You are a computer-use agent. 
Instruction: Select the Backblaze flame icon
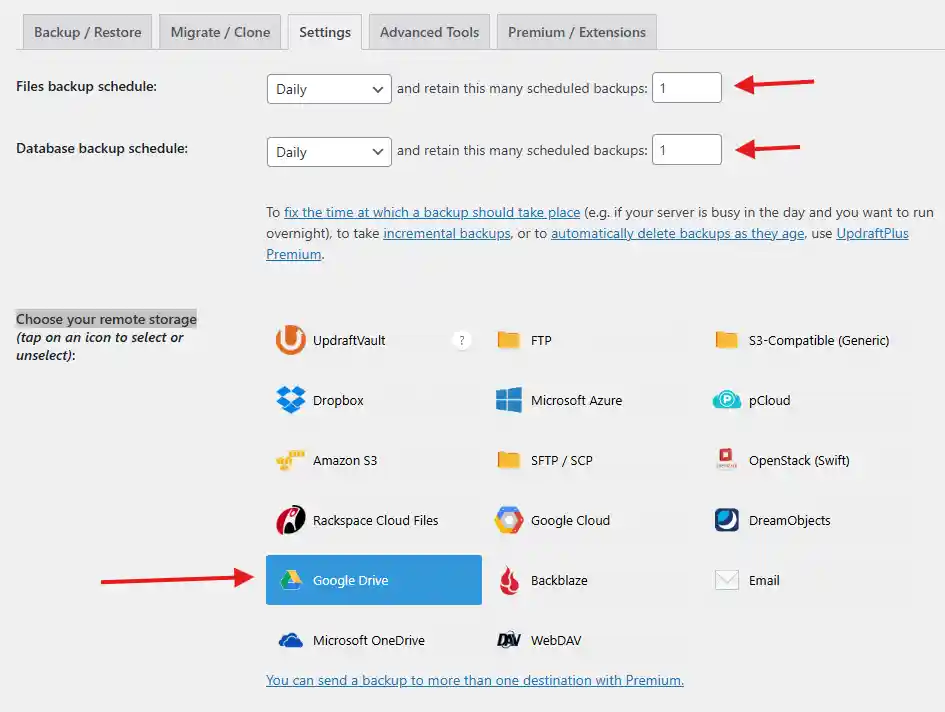[x=509, y=580]
